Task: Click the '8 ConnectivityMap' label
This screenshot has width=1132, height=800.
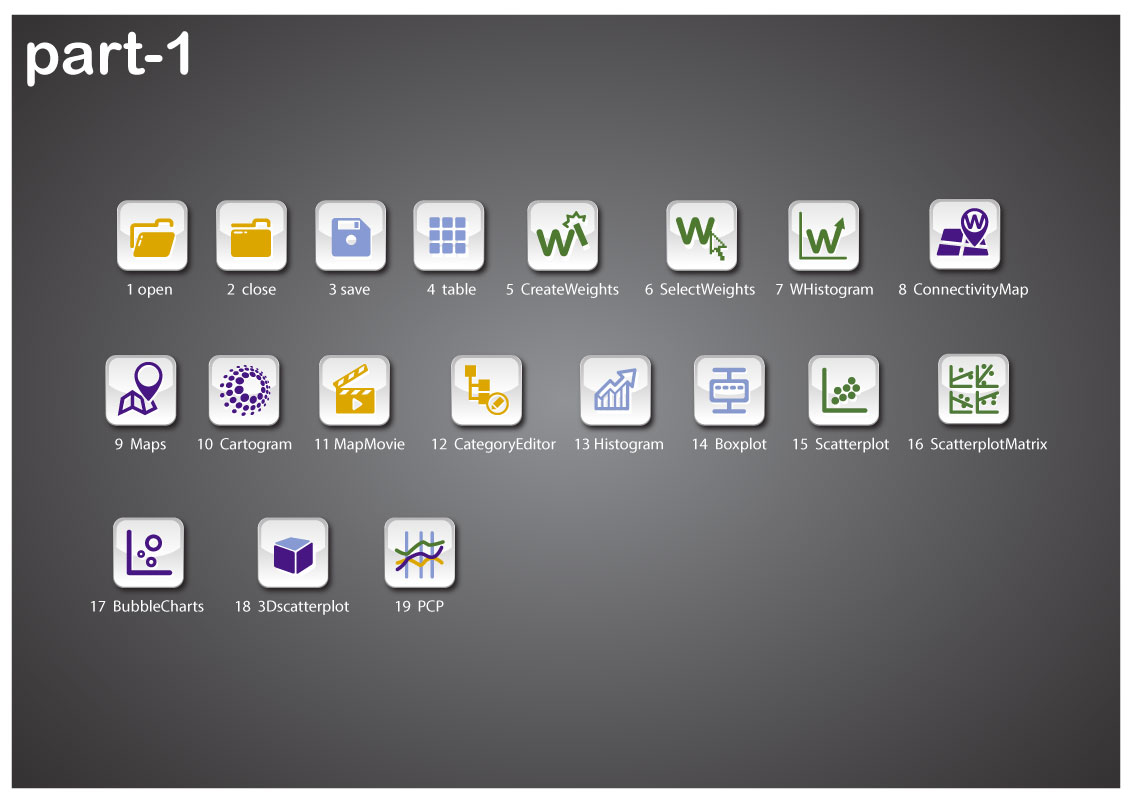Action: pos(963,290)
